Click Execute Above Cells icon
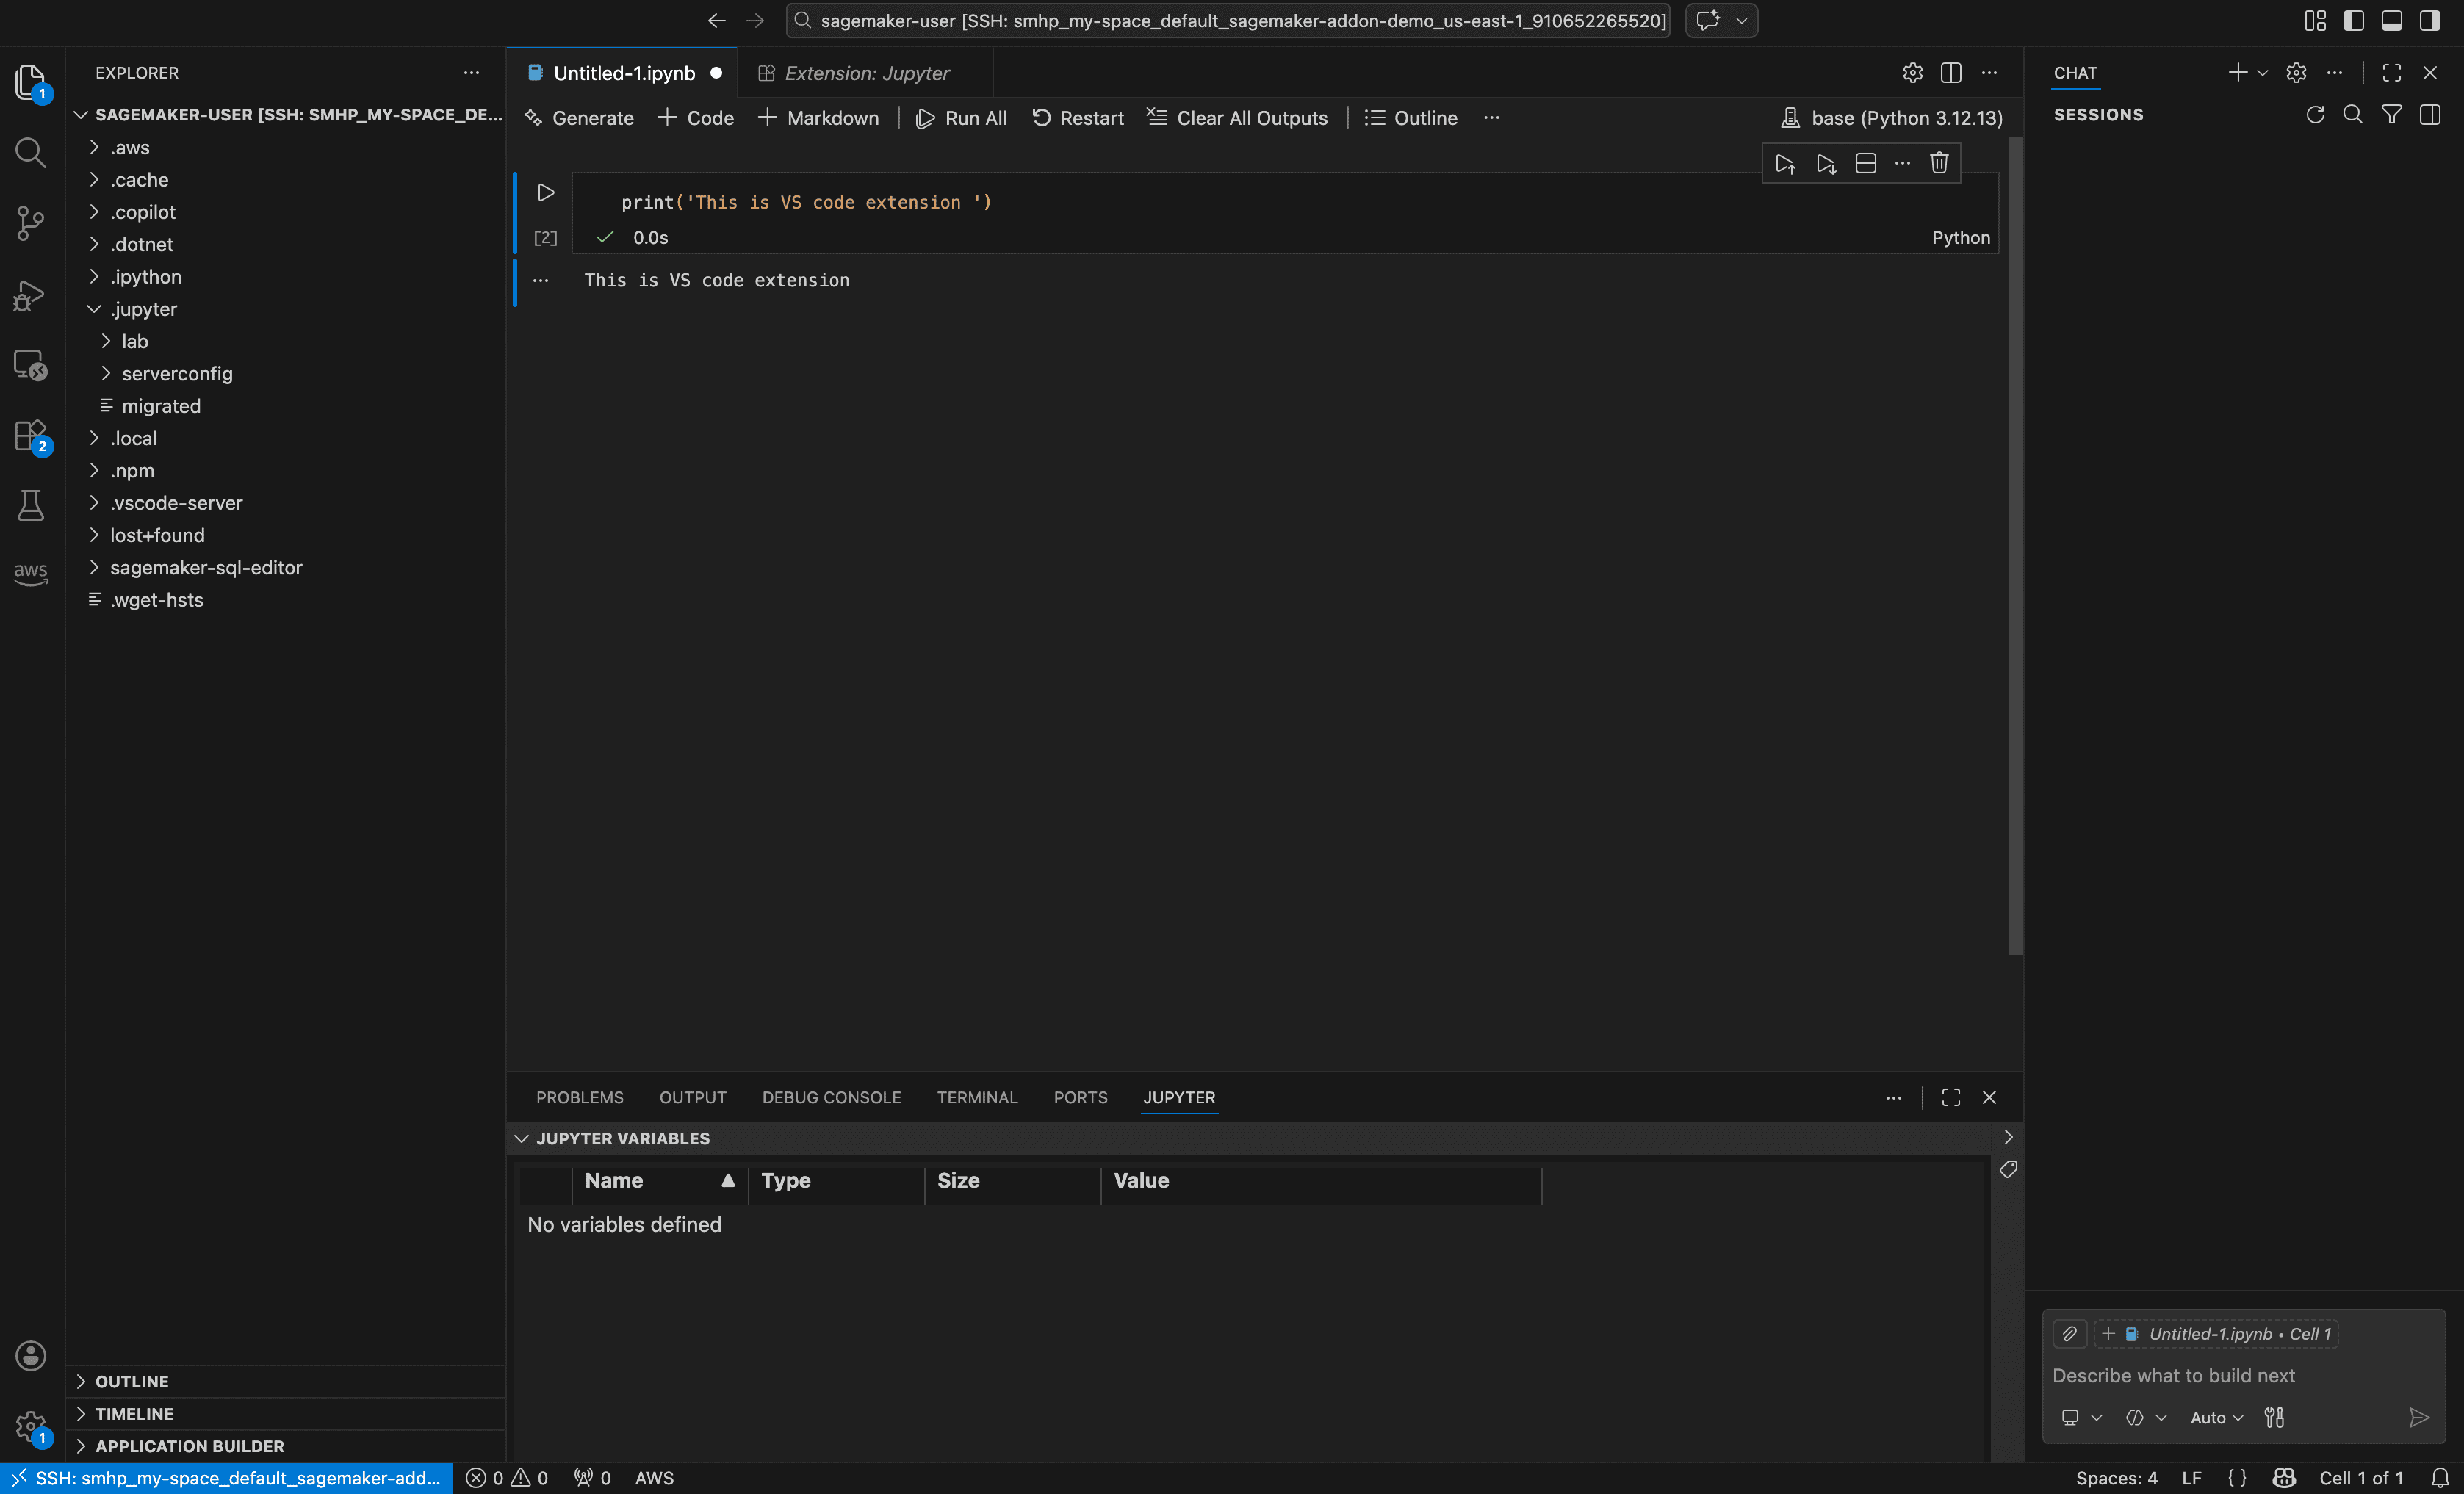Viewport: 2464px width, 1494px height. [x=1785, y=163]
